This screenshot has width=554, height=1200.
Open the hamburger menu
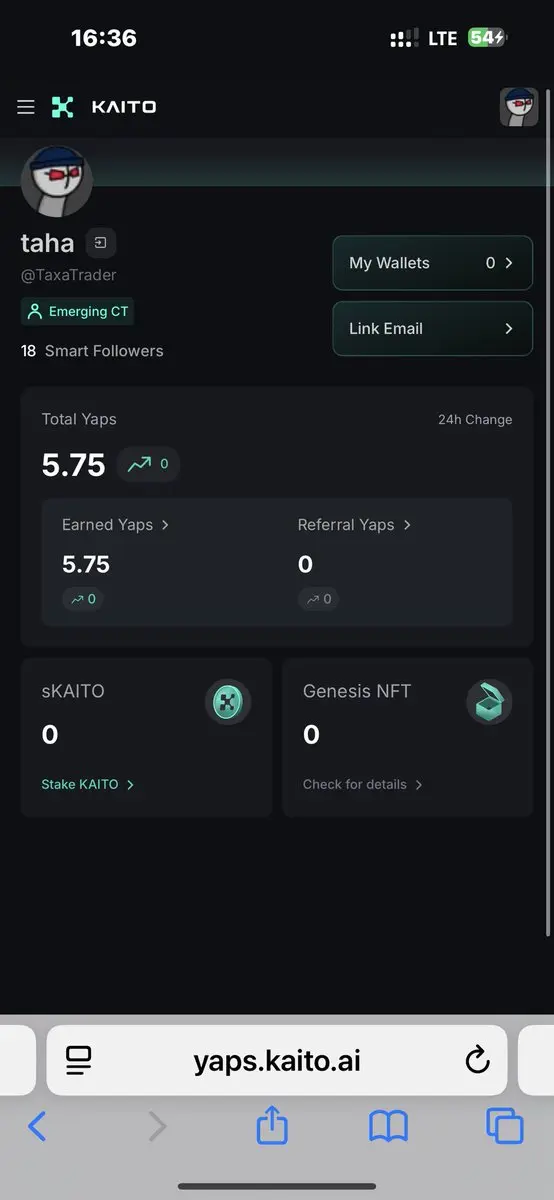(26, 107)
